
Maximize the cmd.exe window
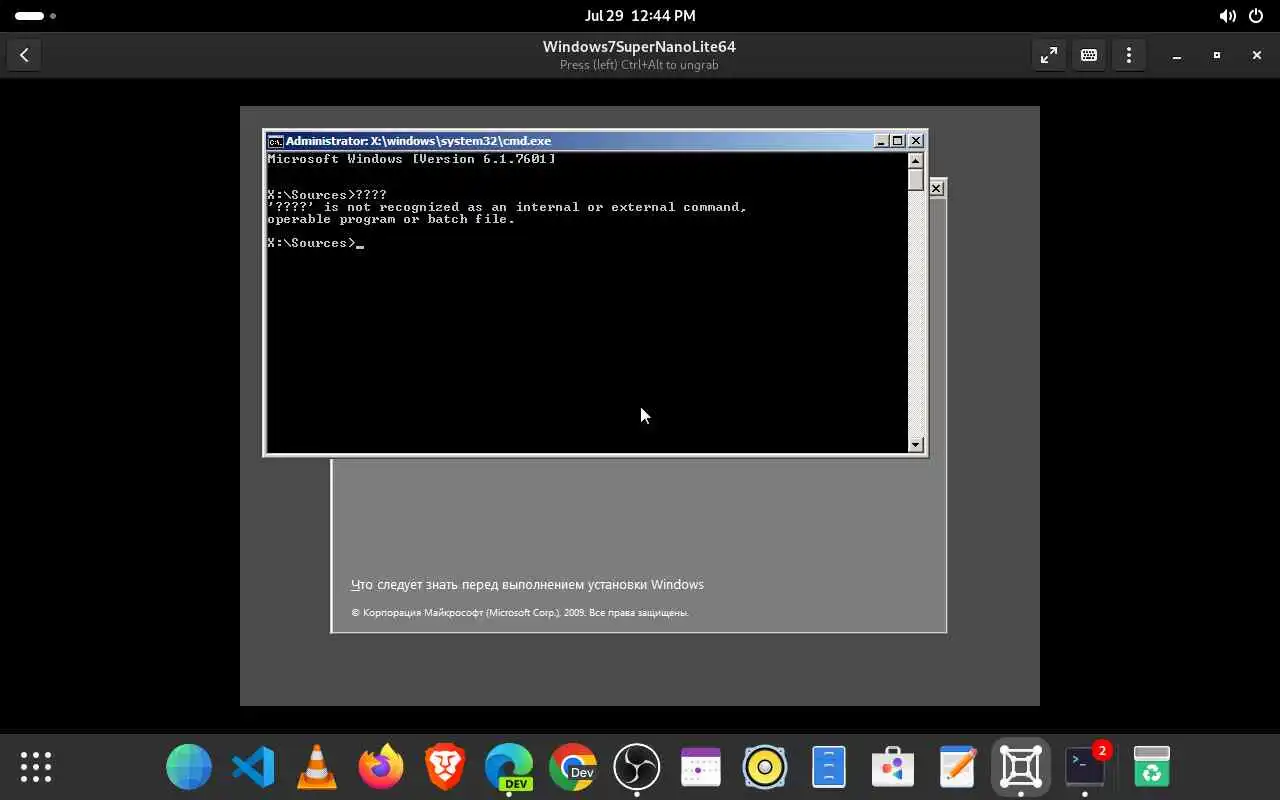coord(898,141)
